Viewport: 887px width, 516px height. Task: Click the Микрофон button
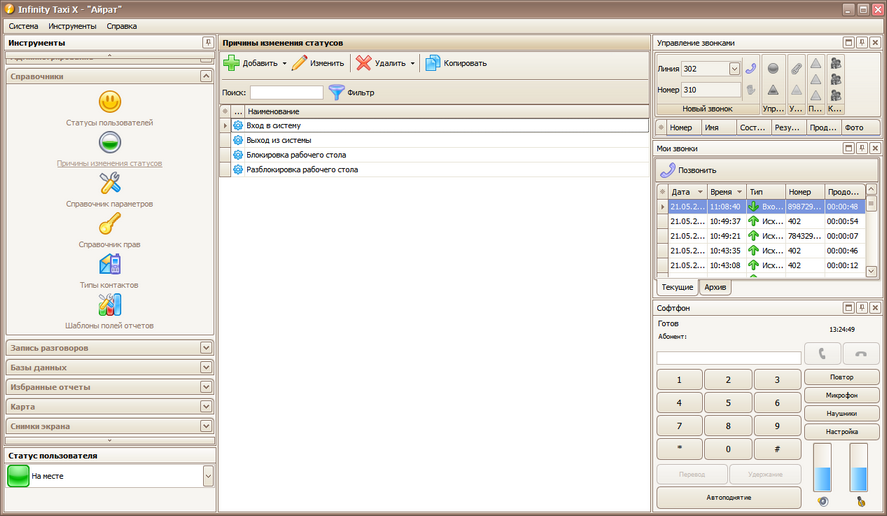coord(842,395)
